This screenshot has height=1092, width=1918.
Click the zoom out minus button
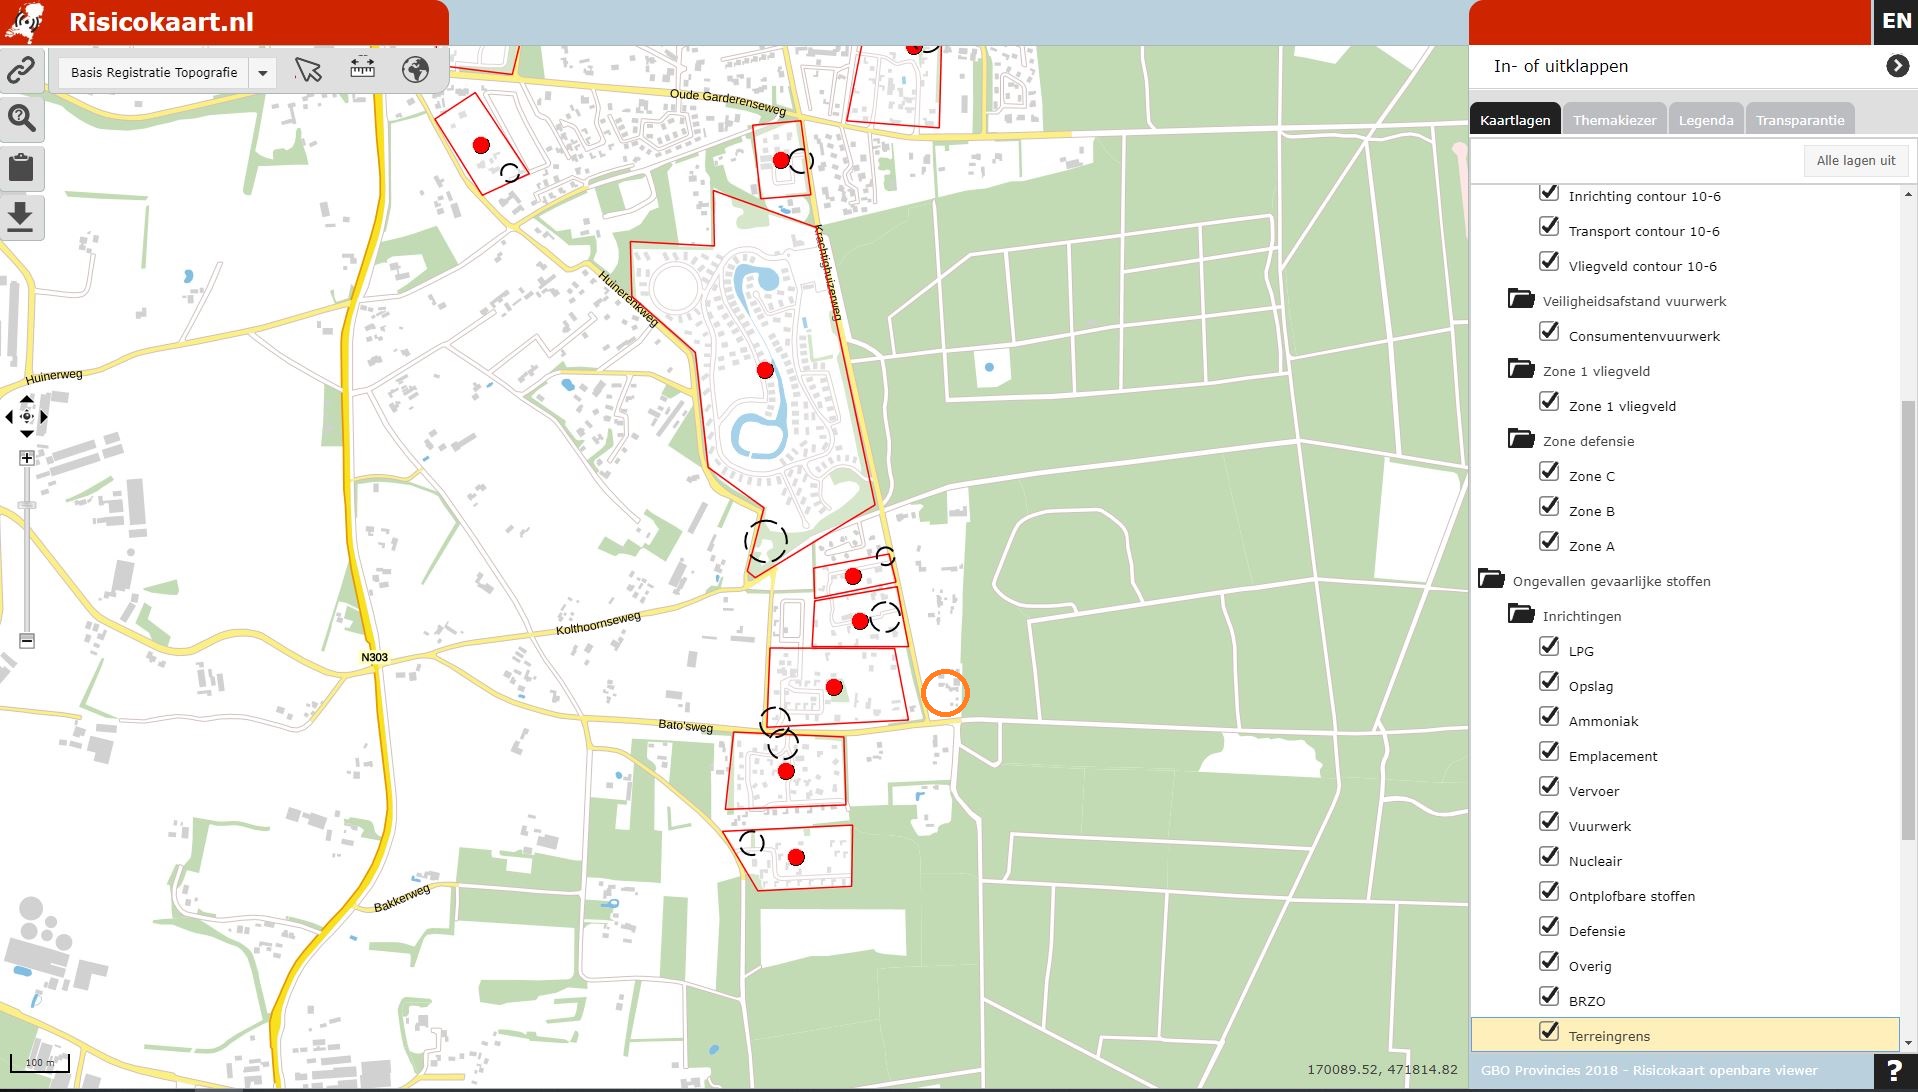(27, 641)
